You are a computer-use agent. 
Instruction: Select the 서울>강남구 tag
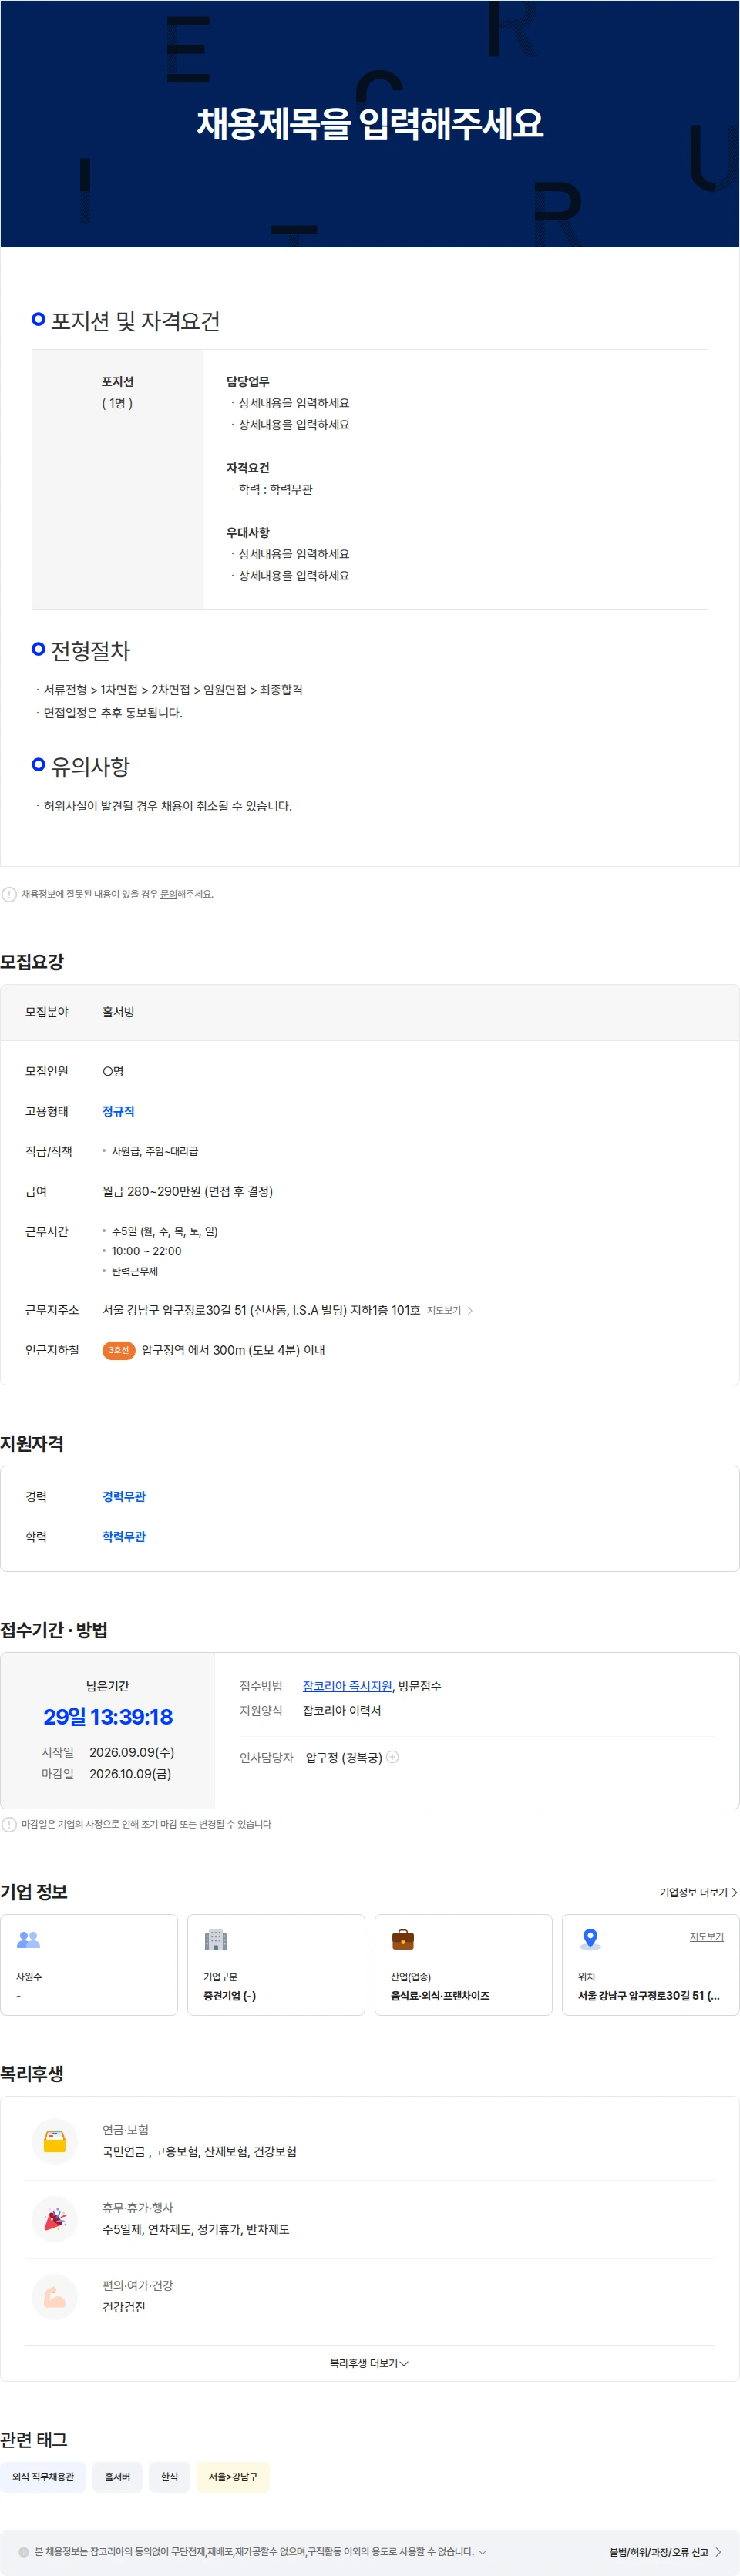coord(233,2477)
